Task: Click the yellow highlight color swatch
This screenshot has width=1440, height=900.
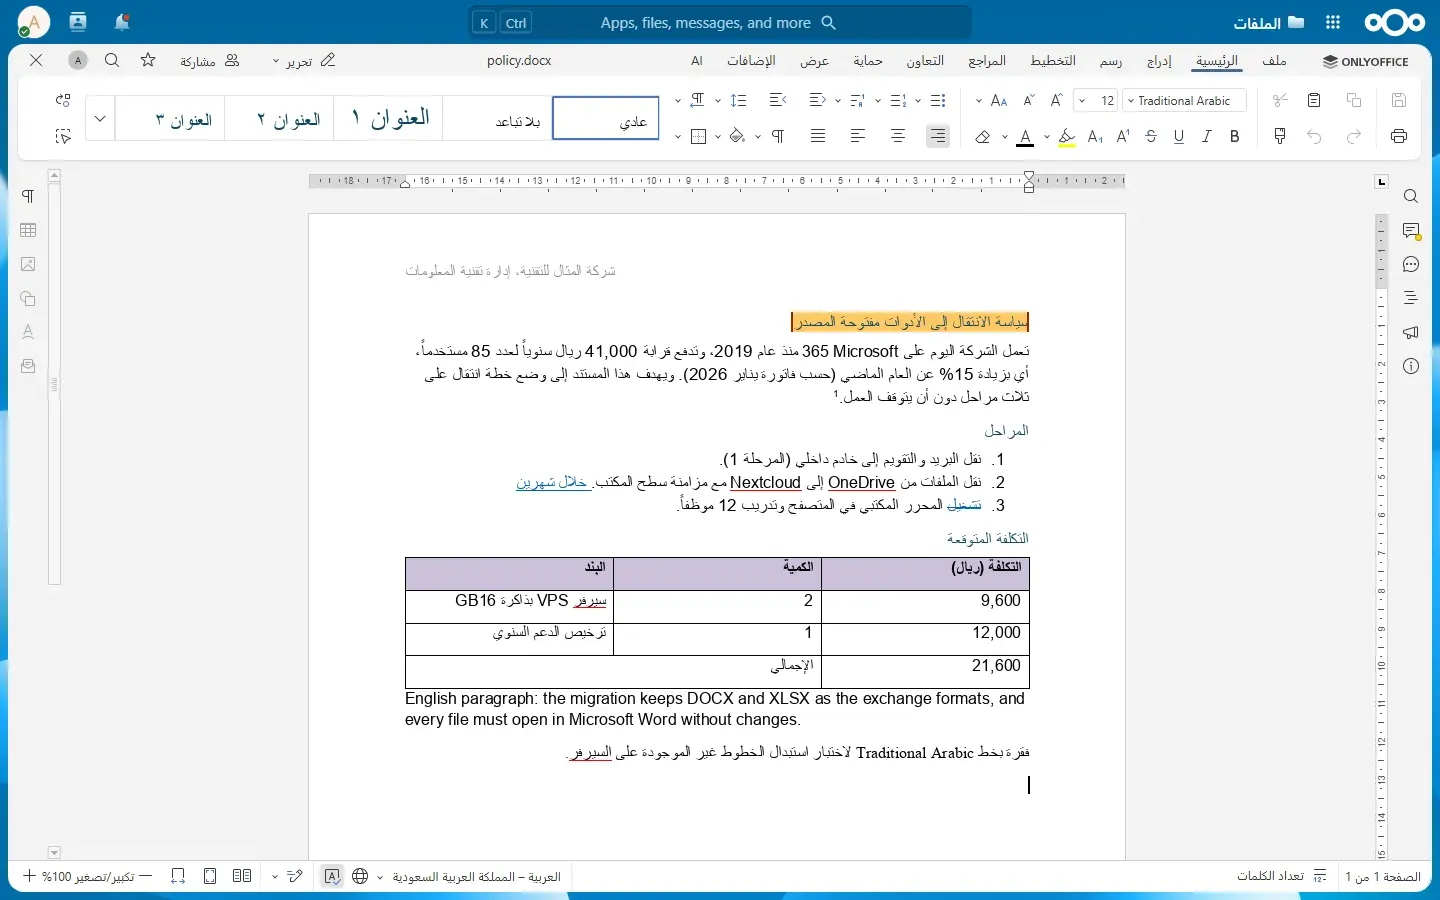Action: coord(1067,136)
